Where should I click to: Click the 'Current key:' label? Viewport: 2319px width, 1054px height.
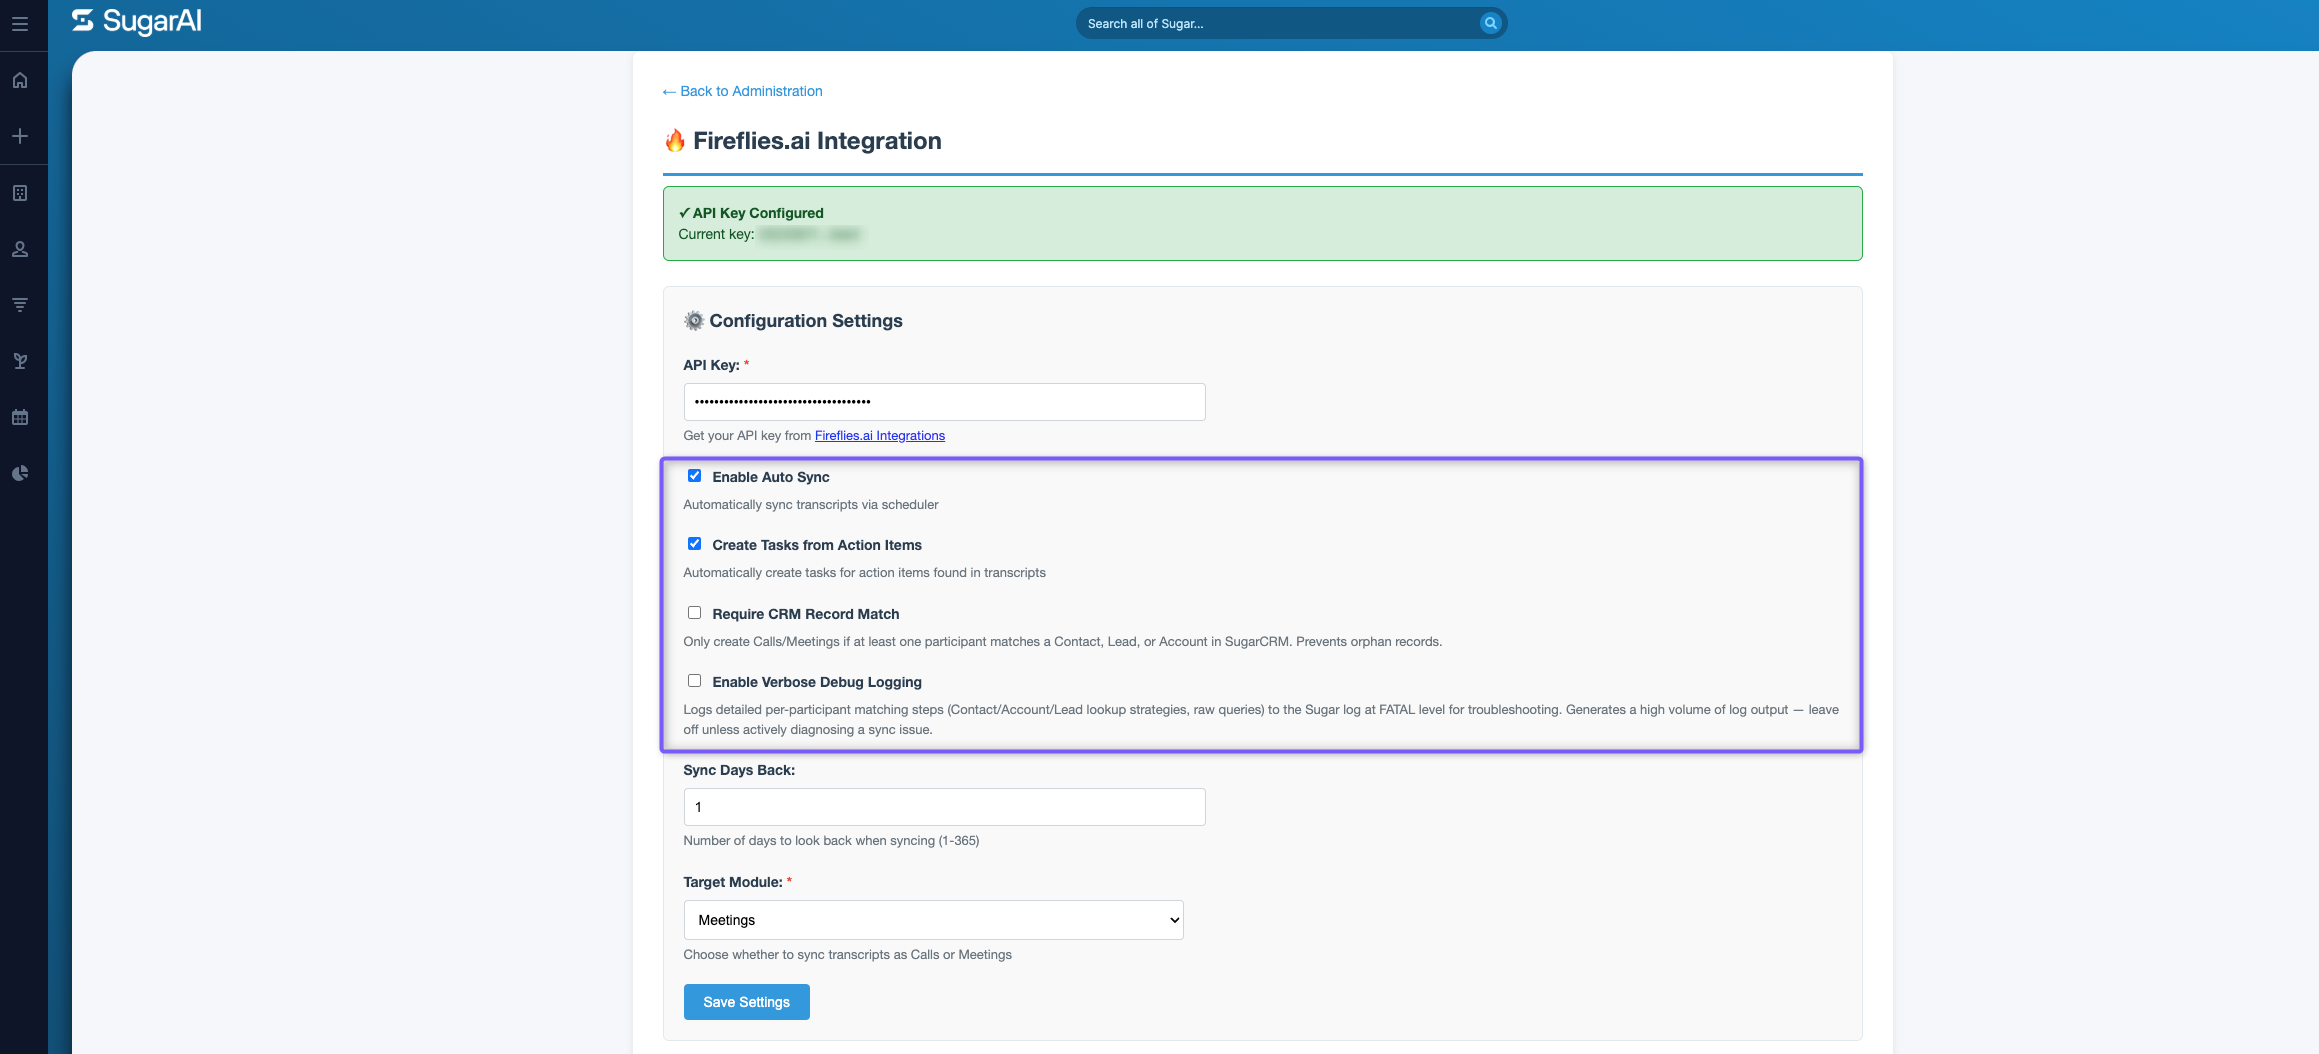(x=716, y=234)
